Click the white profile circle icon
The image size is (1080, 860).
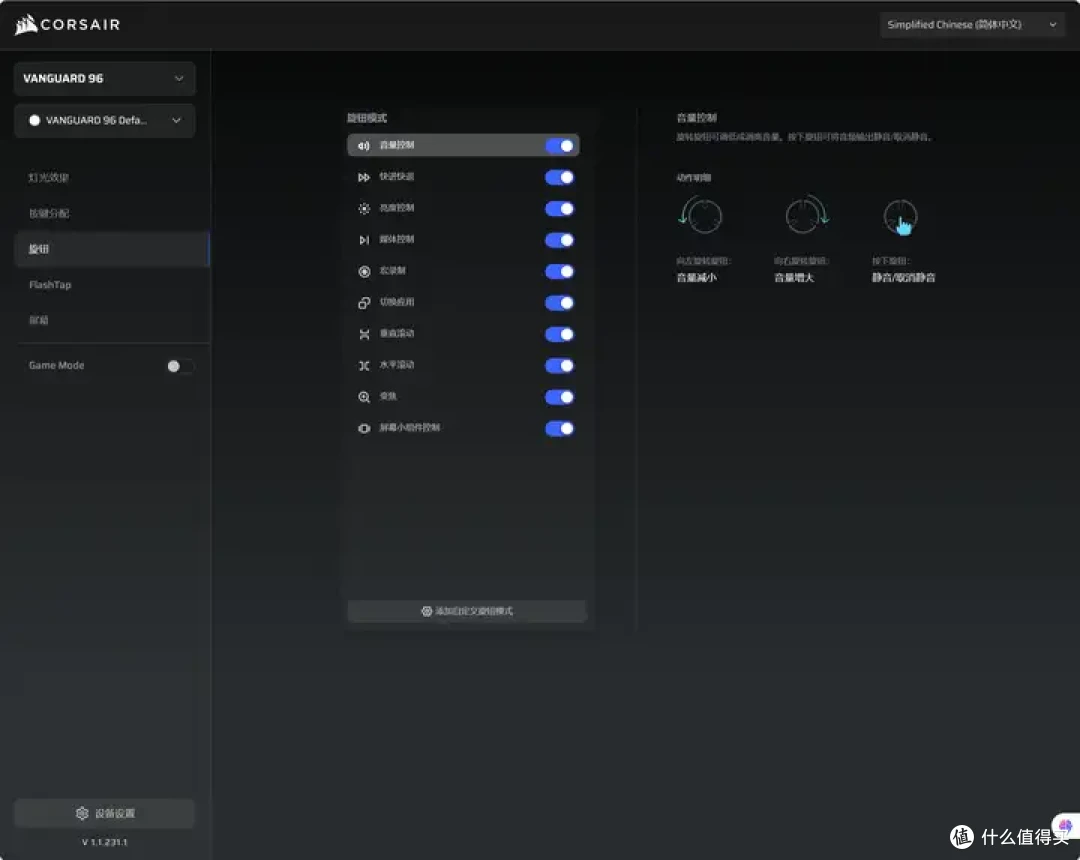(x=34, y=120)
